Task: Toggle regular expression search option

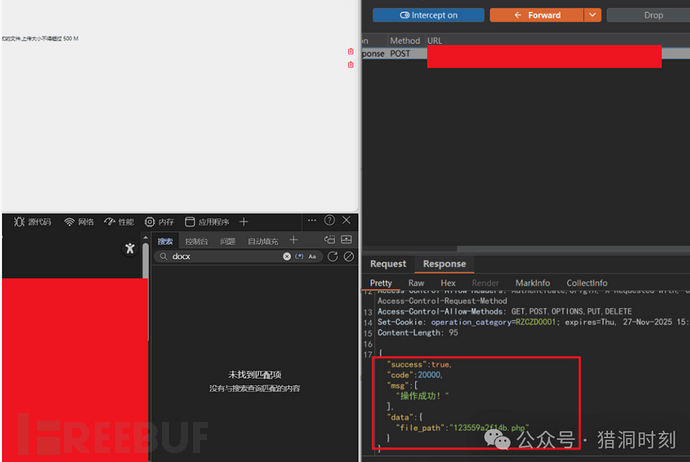Action: [x=299, y=257]
